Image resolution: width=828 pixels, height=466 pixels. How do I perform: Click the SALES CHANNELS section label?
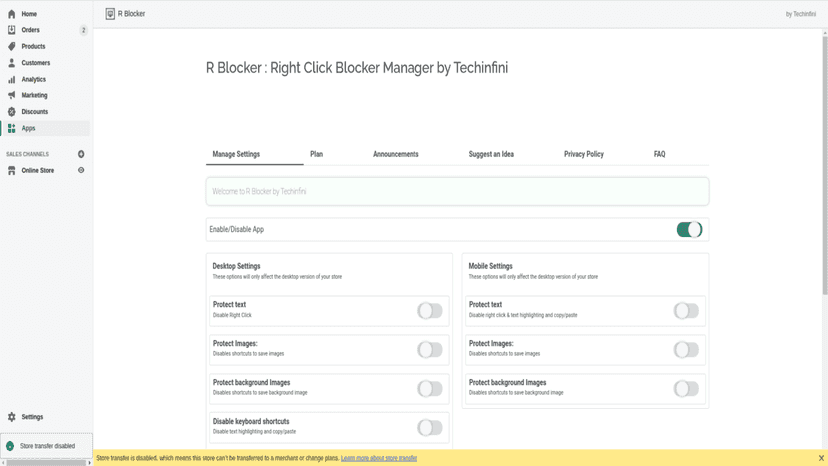(x=27, y=154)
